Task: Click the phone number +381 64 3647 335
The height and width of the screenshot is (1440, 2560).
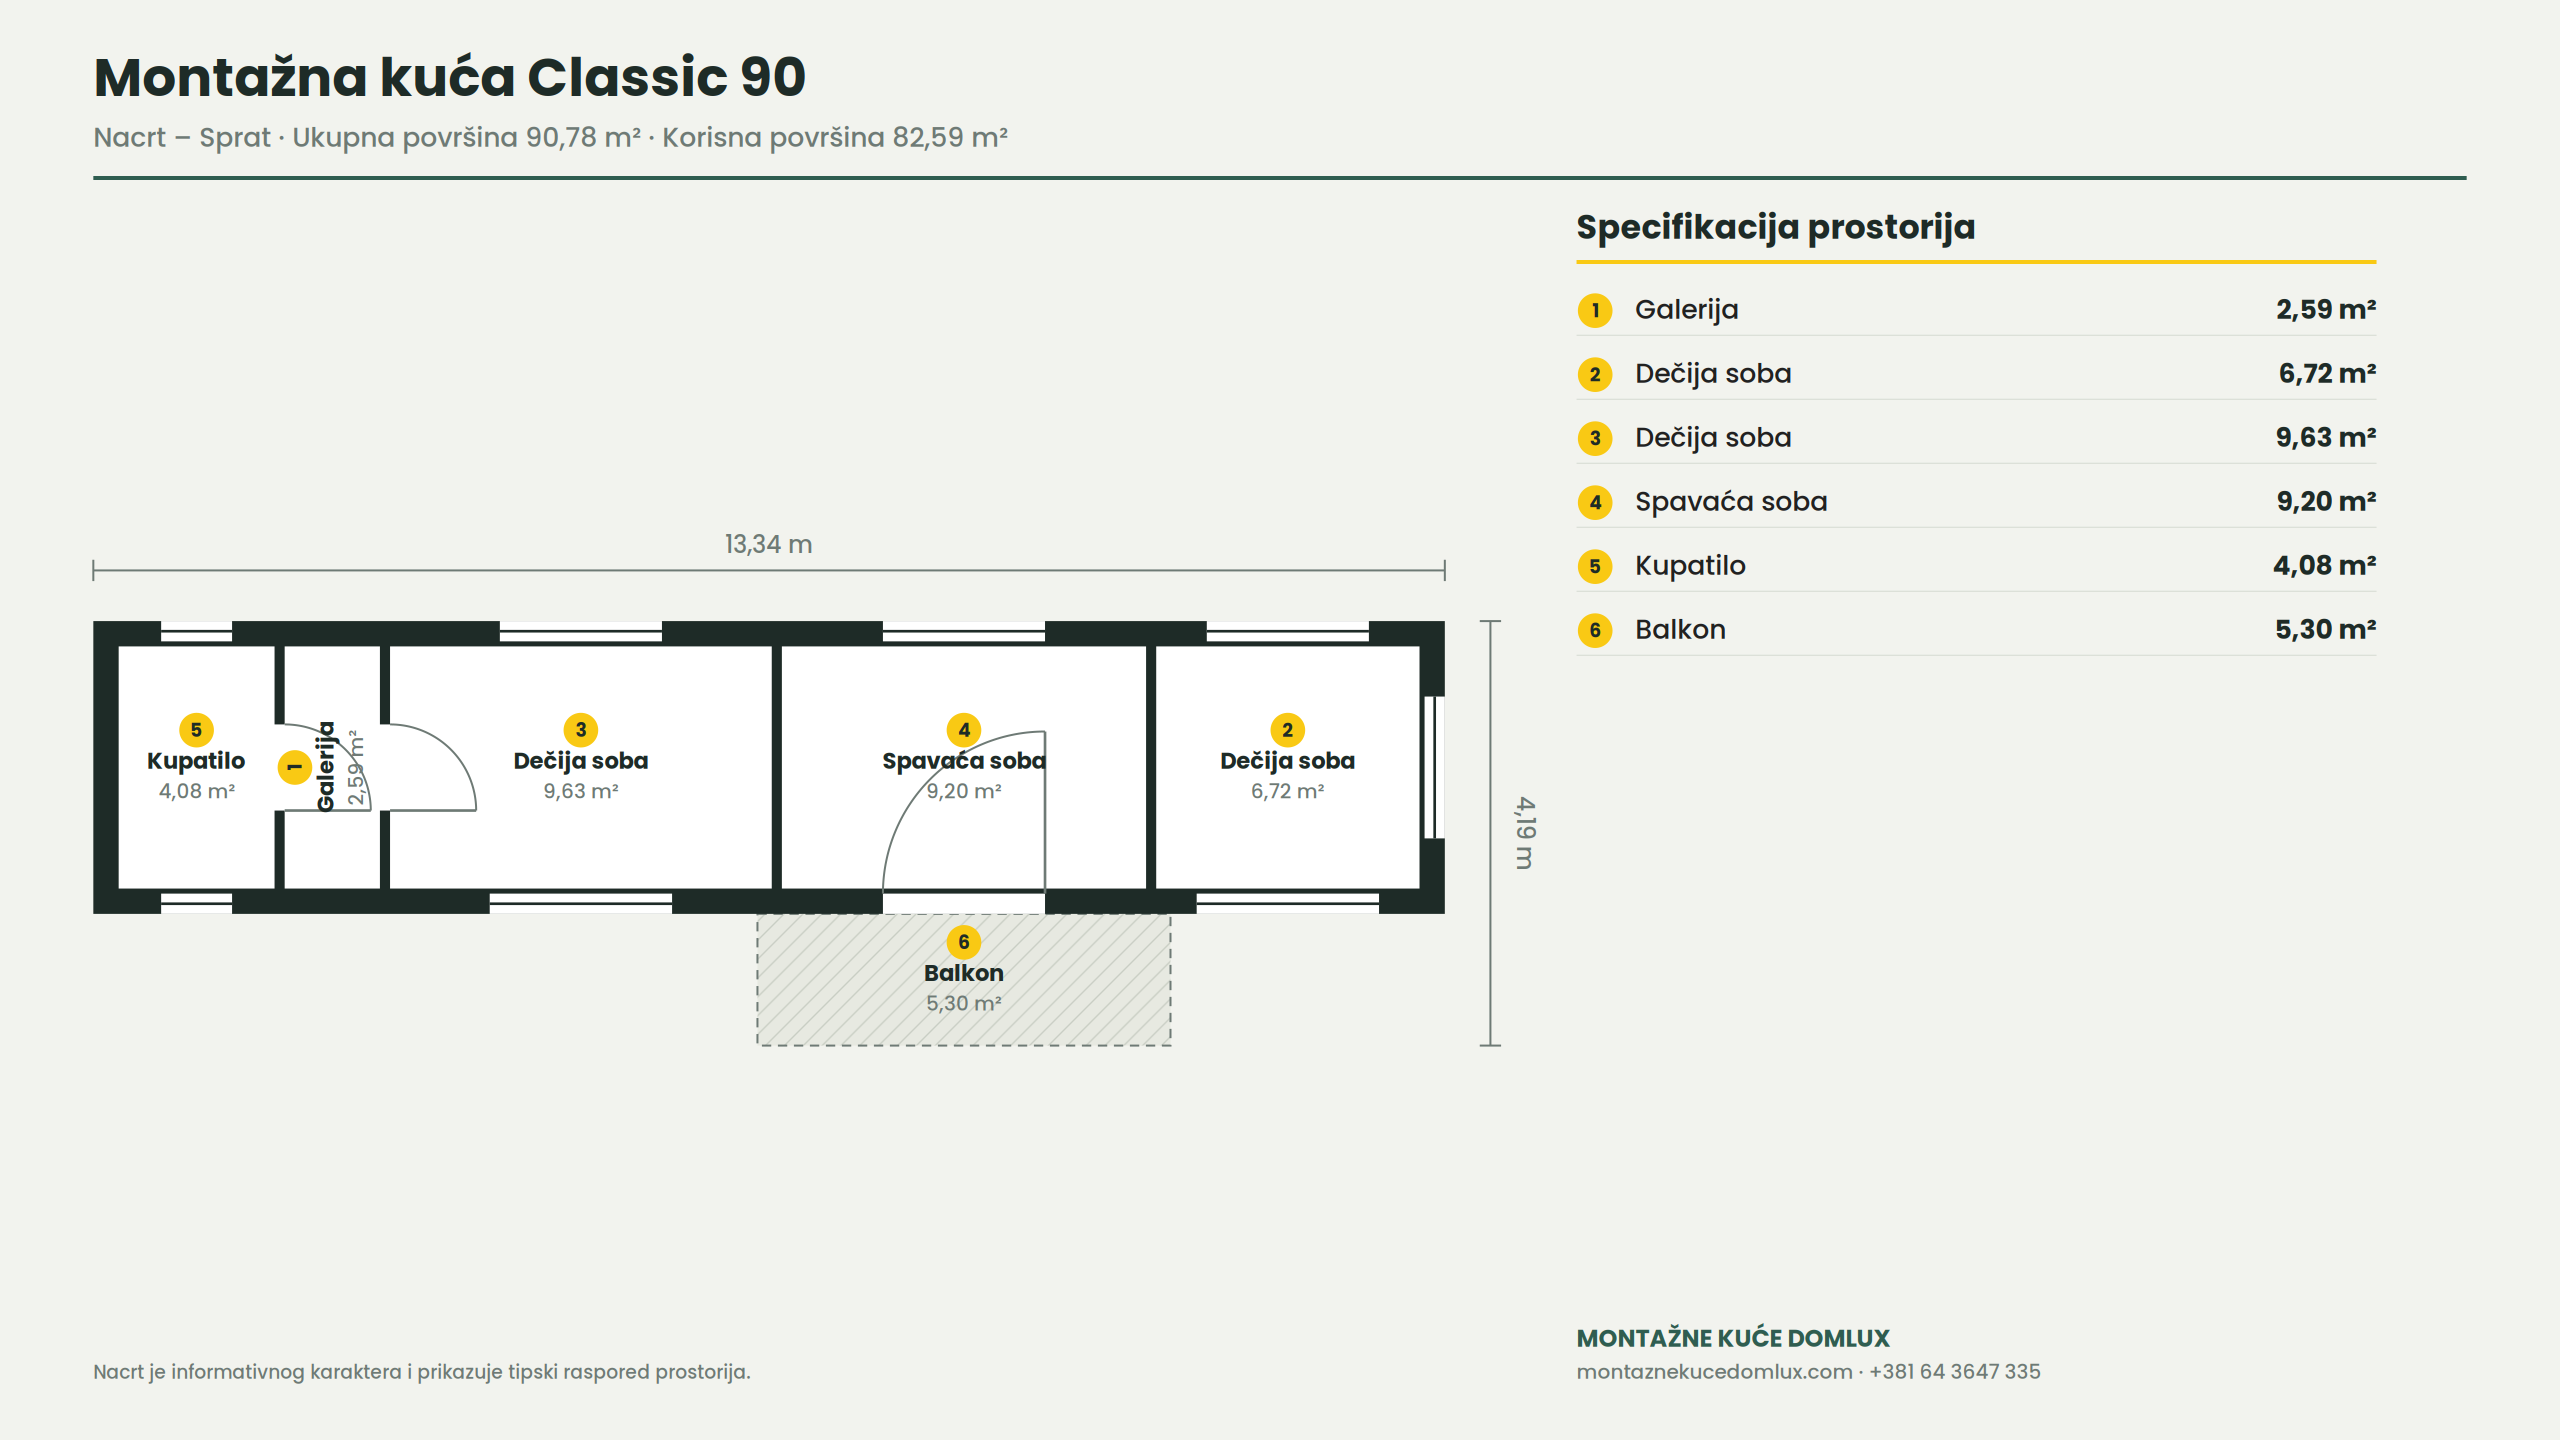Action: (1954, 1372)
